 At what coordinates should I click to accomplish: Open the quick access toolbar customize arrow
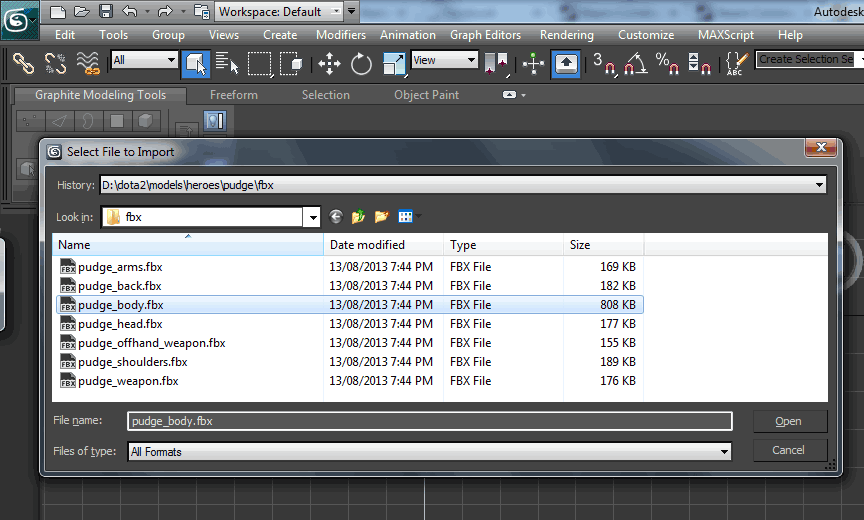click(352, 11)
